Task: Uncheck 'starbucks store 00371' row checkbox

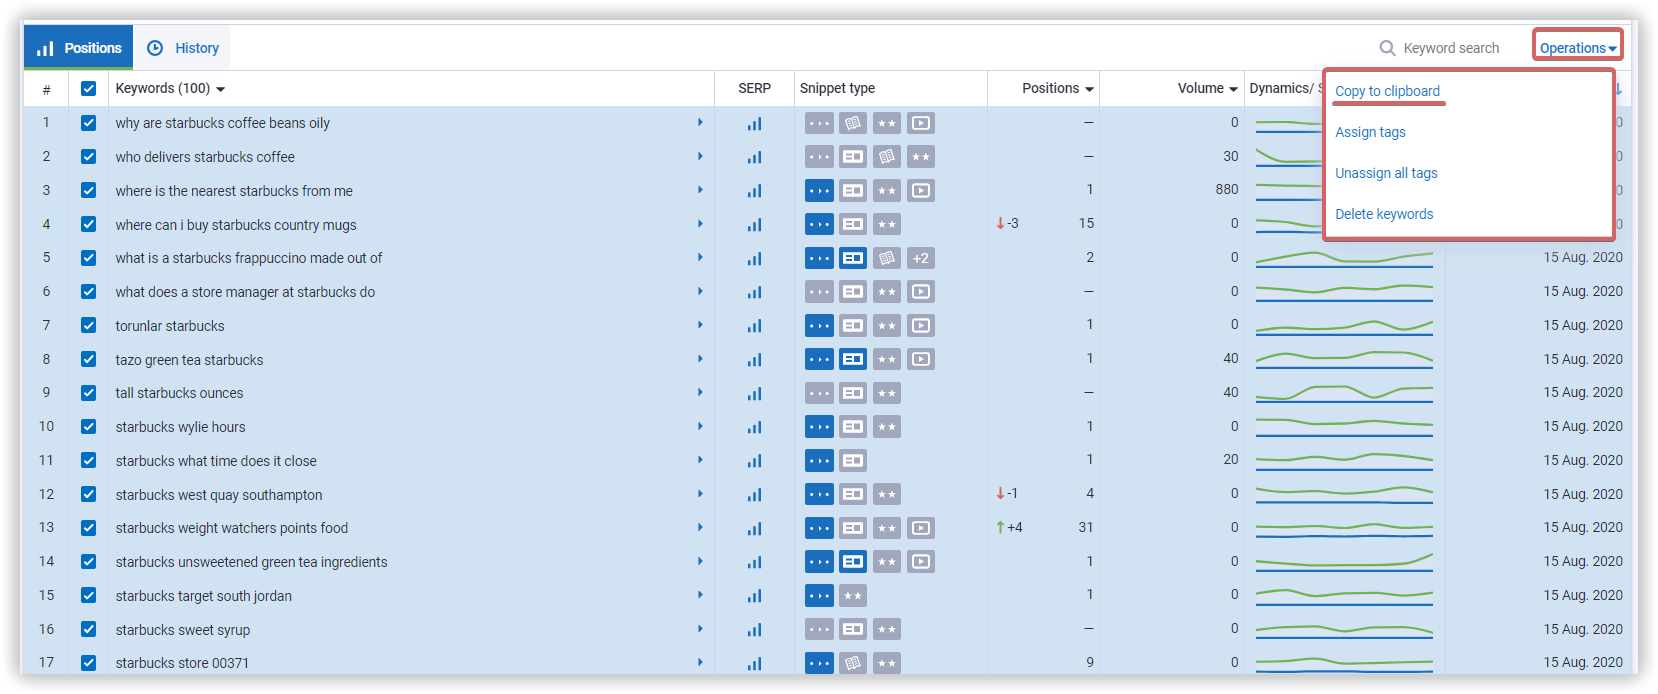Action: pos(89,663)
